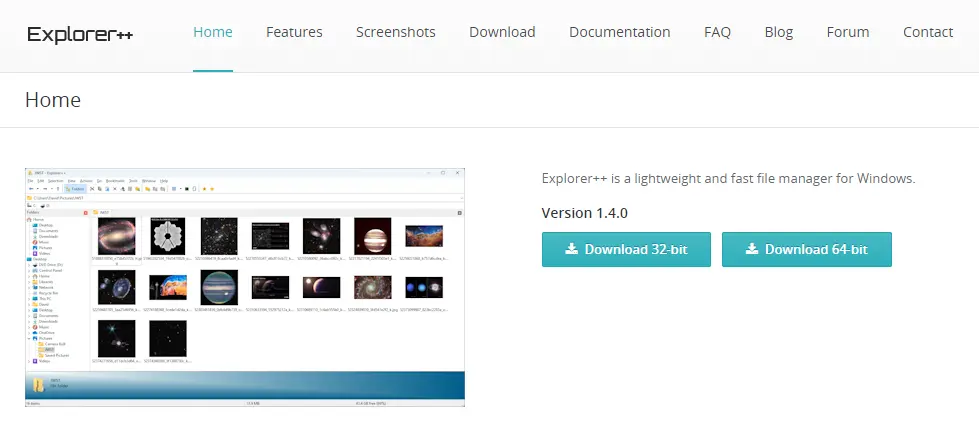Open the Blog link
Screen dimensions: 979x425
point(779,32)
